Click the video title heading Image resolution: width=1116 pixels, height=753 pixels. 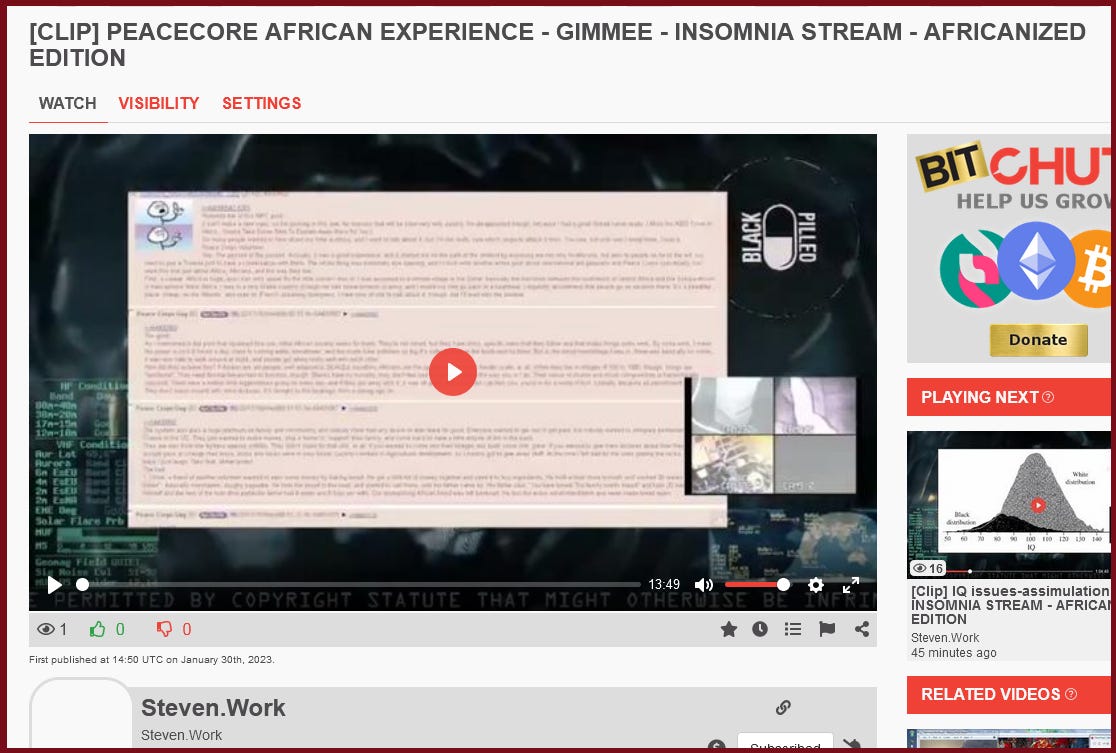click(557, 45)
